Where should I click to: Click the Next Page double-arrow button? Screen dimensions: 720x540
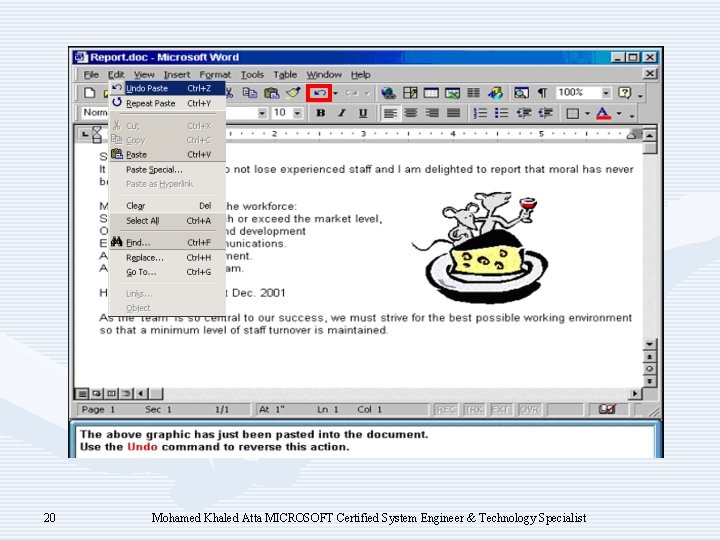point(649,381)
